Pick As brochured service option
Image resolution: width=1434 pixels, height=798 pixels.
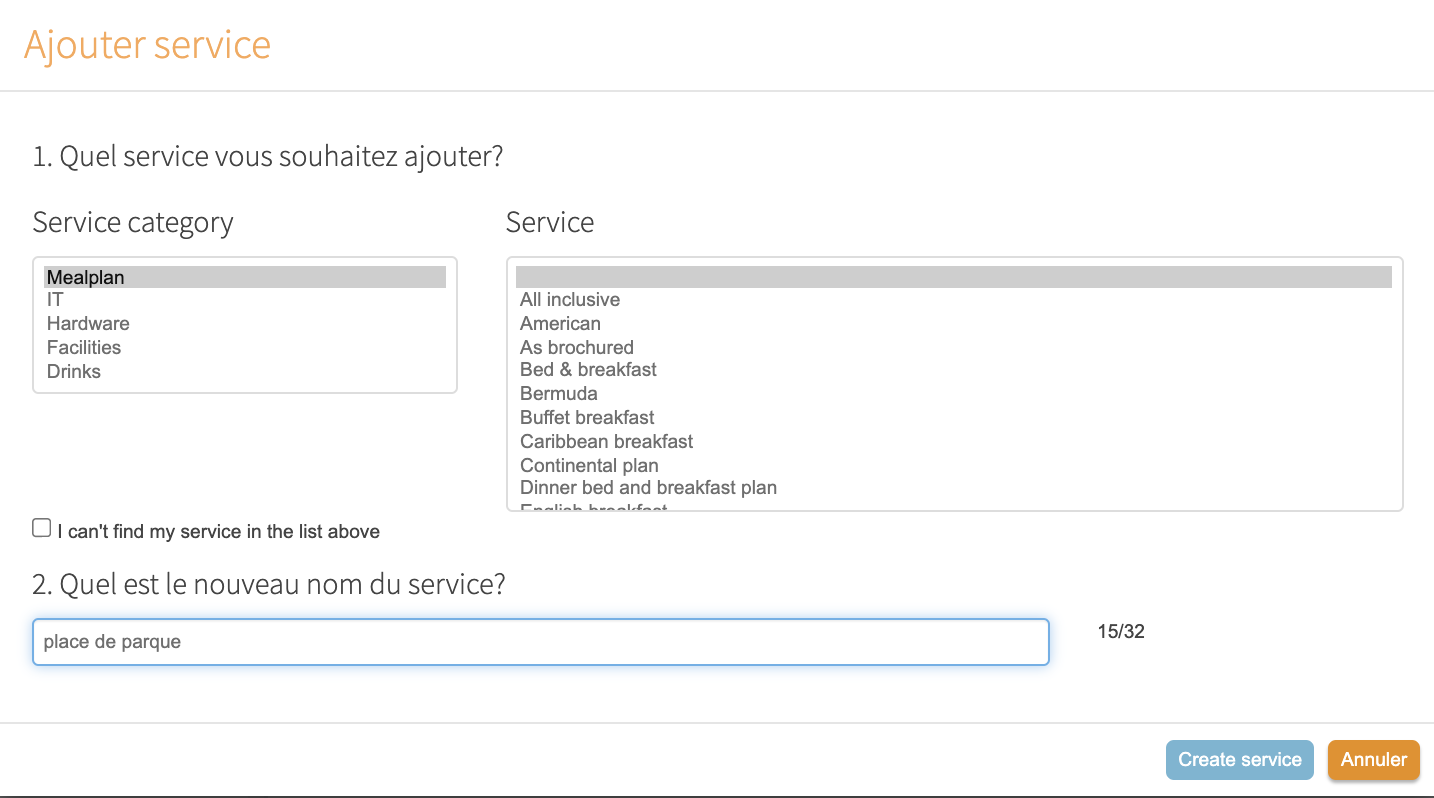[577, 348]
